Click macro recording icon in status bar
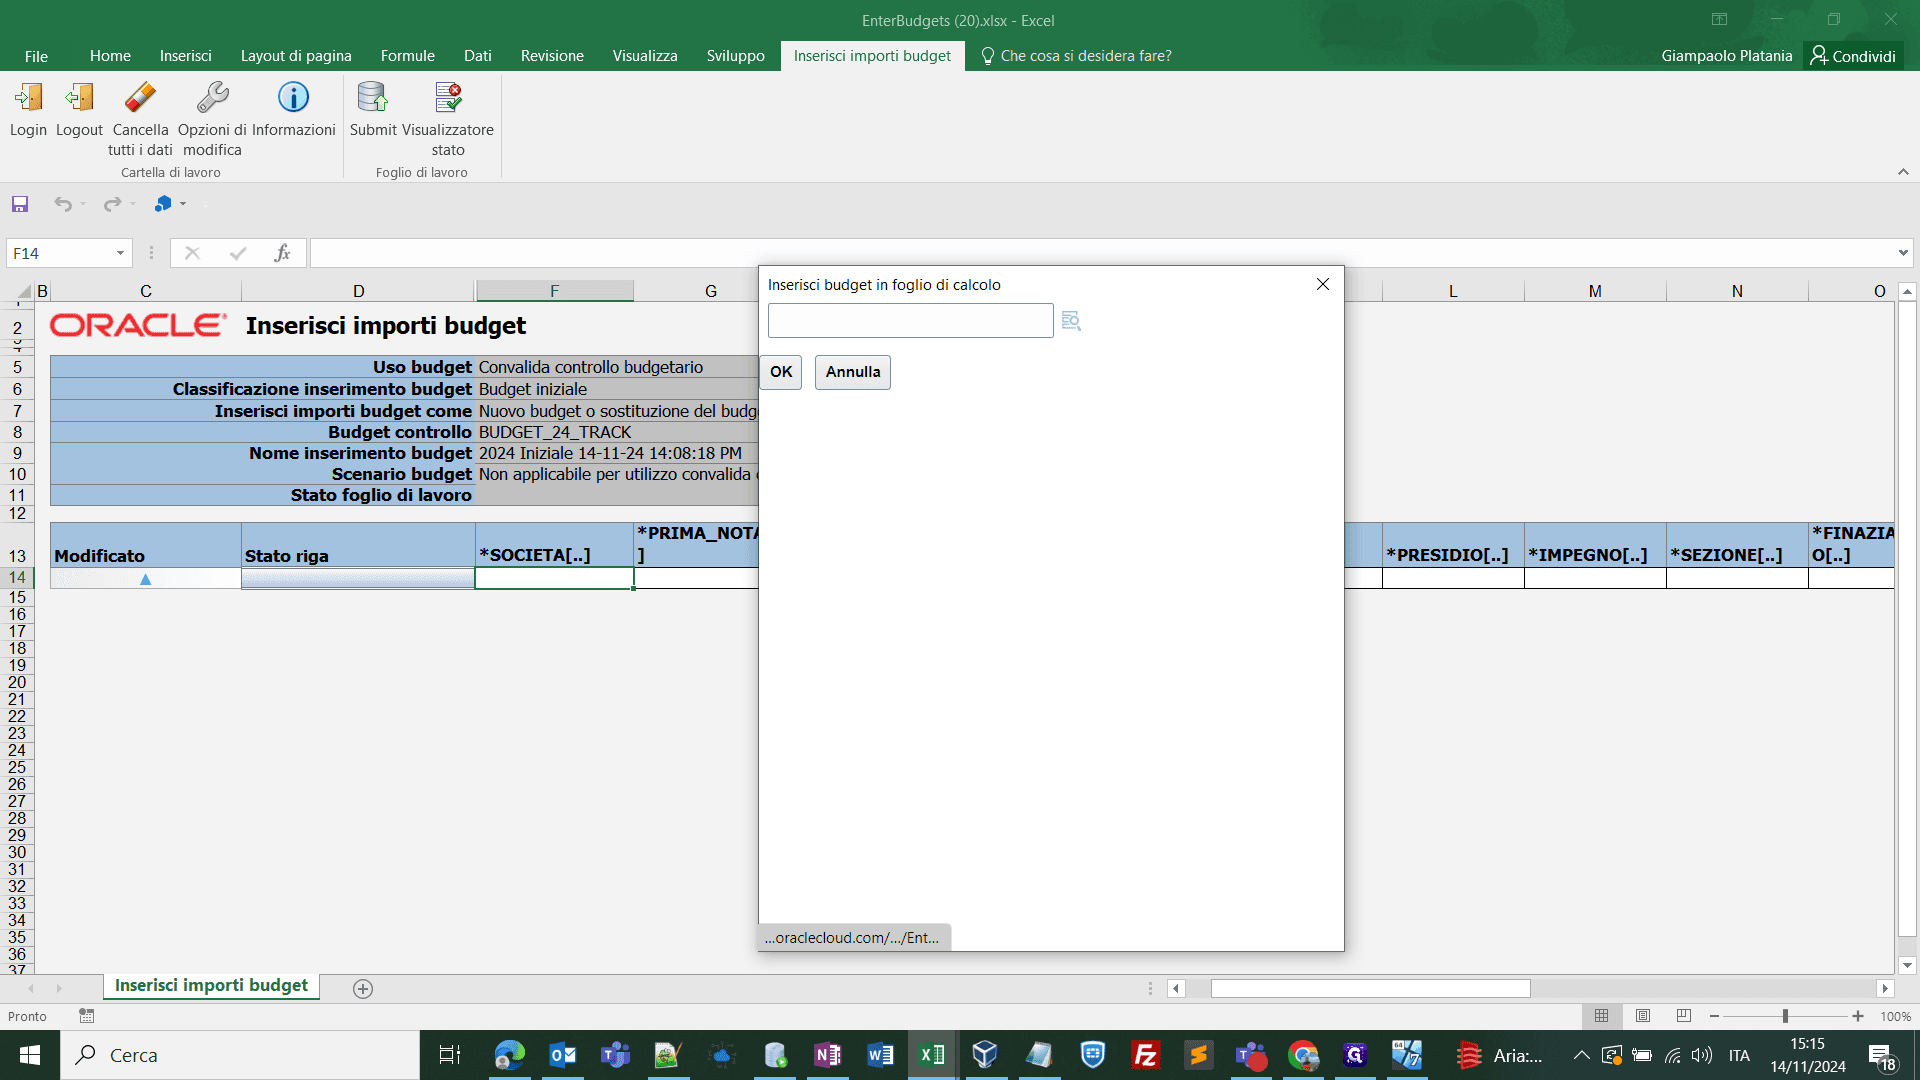 point(87,1016)
